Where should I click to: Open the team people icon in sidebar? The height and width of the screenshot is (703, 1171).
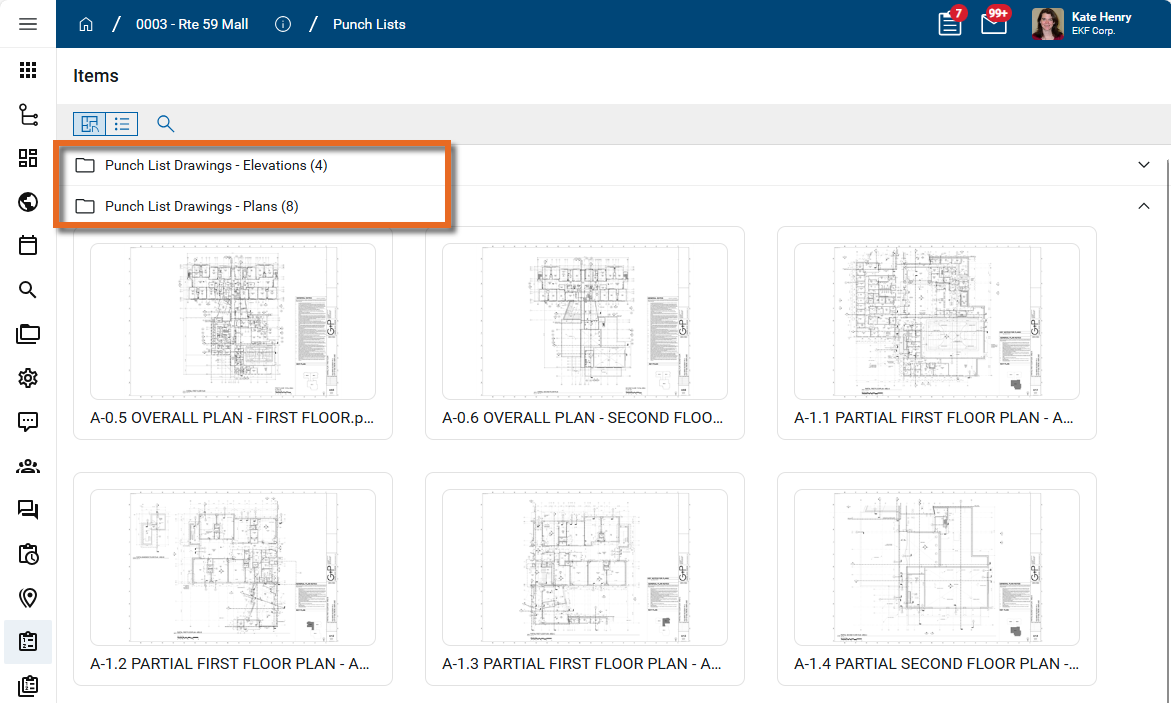28,466
